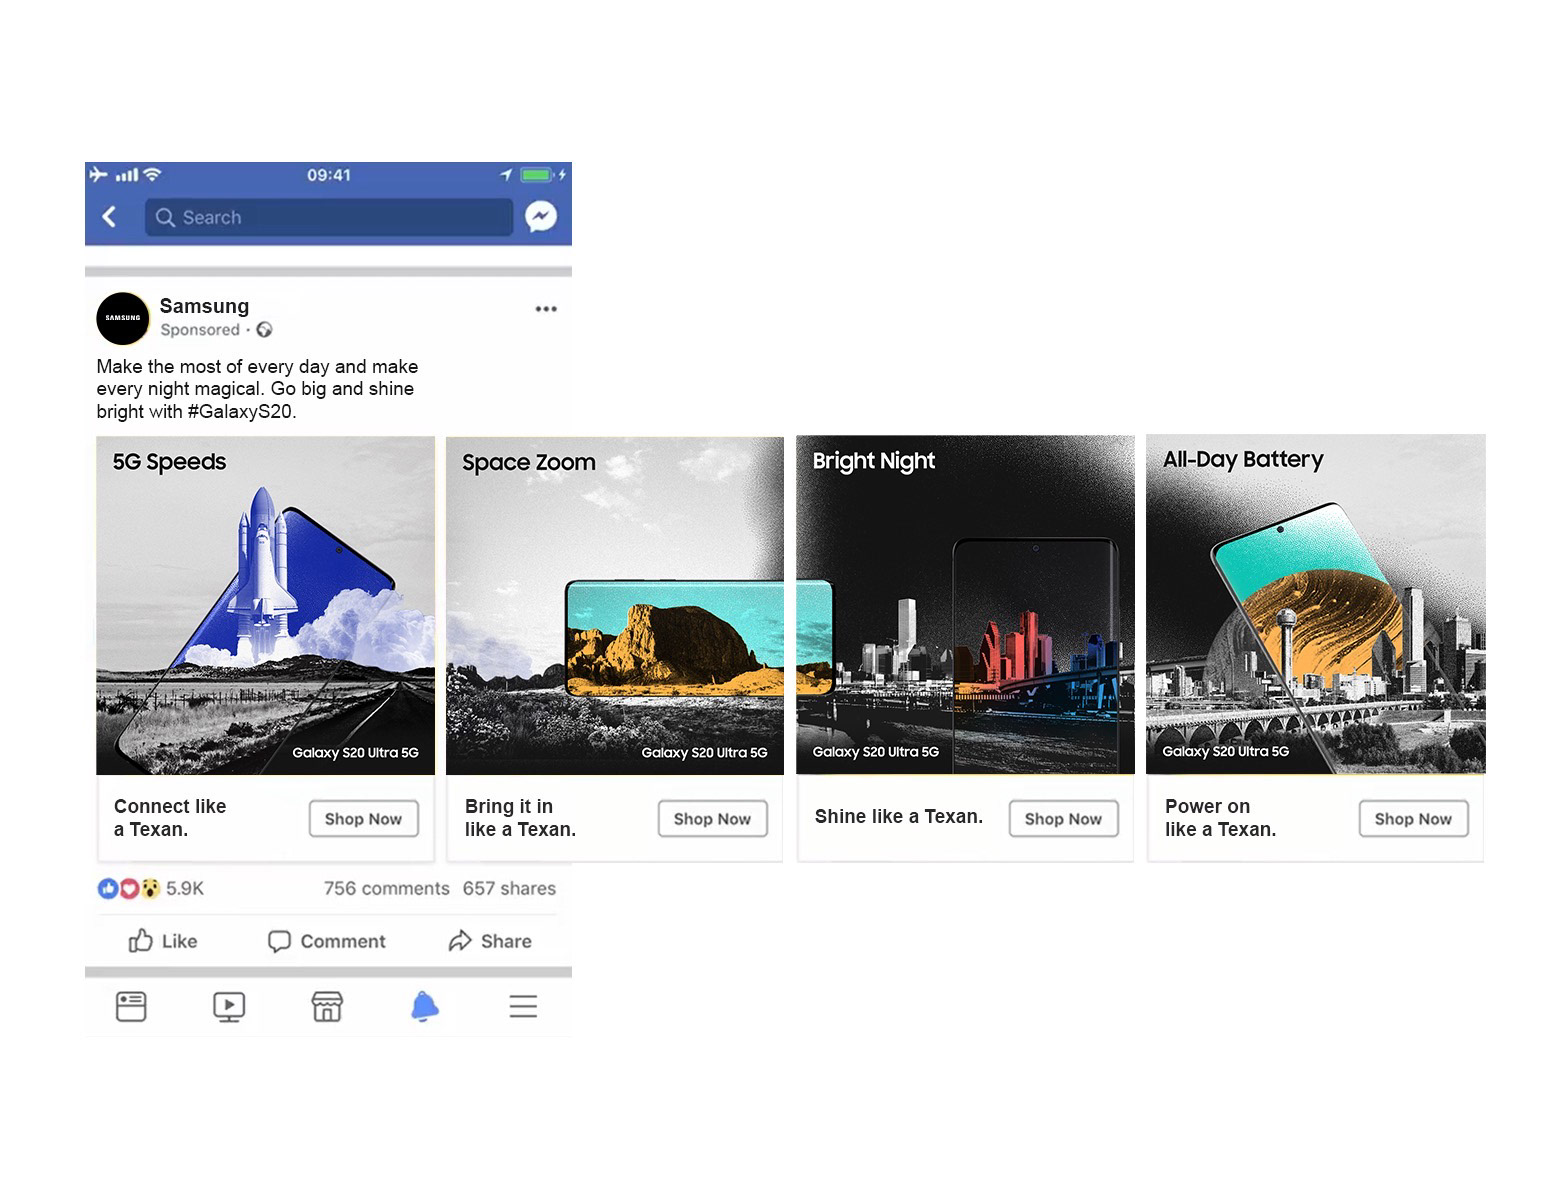Open the Space Zoom carousel image

tap(615, 605)
